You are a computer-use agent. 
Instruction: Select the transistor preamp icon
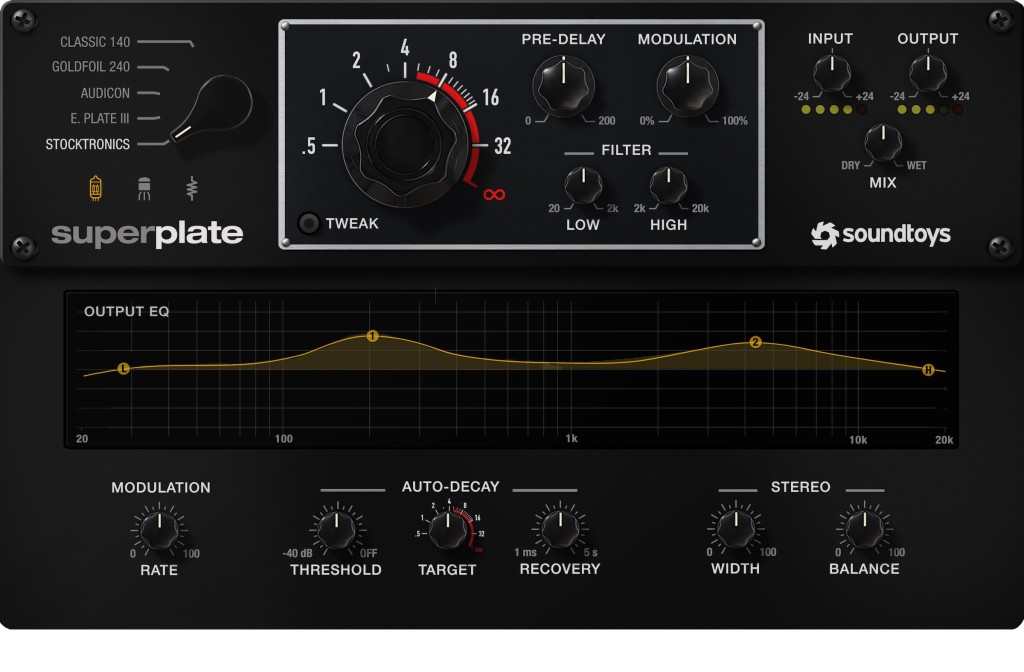(x=143, y=187)
